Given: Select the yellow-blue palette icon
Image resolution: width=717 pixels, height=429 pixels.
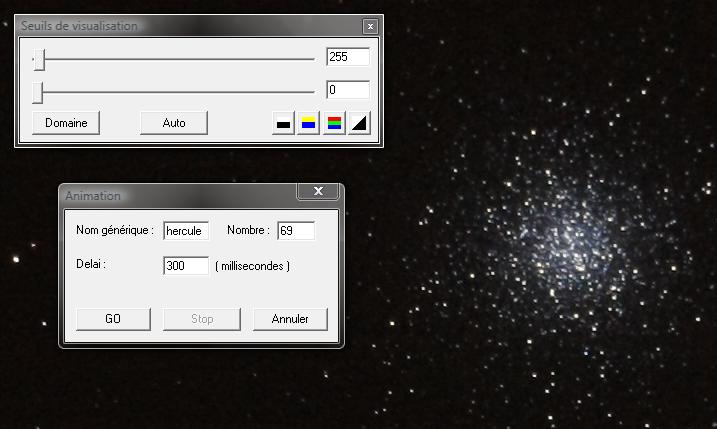Looking at the screenshot, I should (x=309, y=123).
